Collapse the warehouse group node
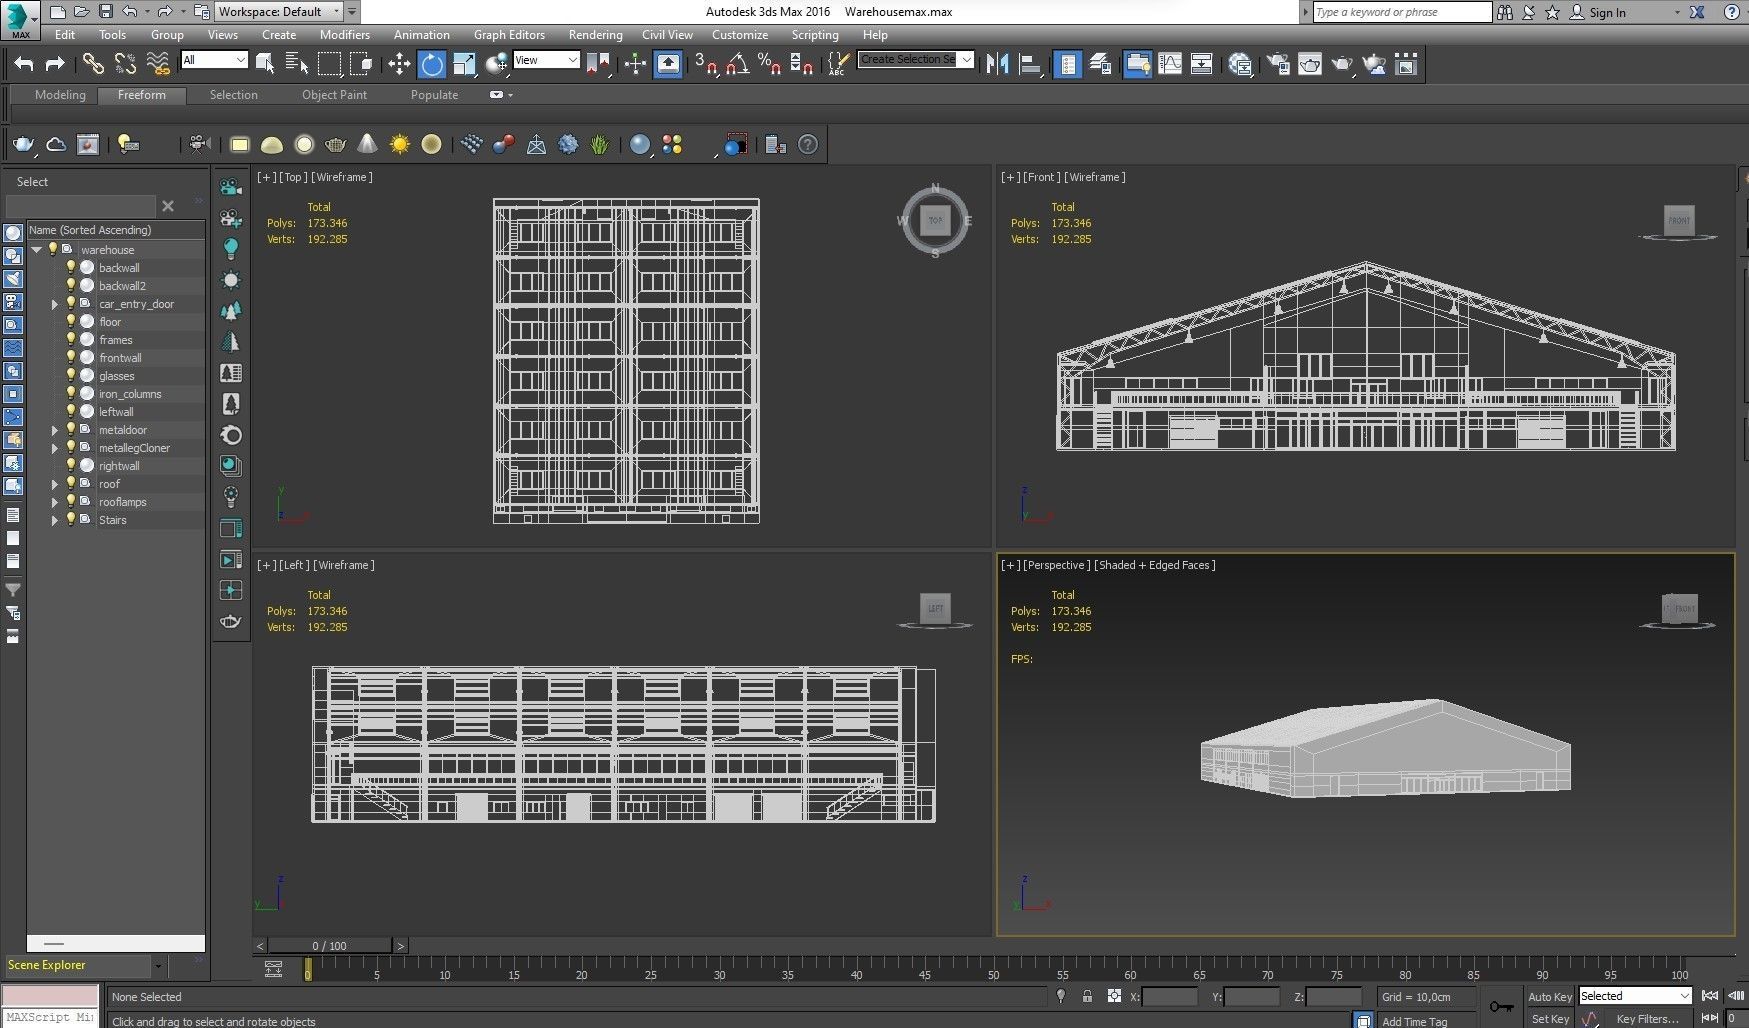This screenshot has height=1028, width=1749. coord(37,250)
